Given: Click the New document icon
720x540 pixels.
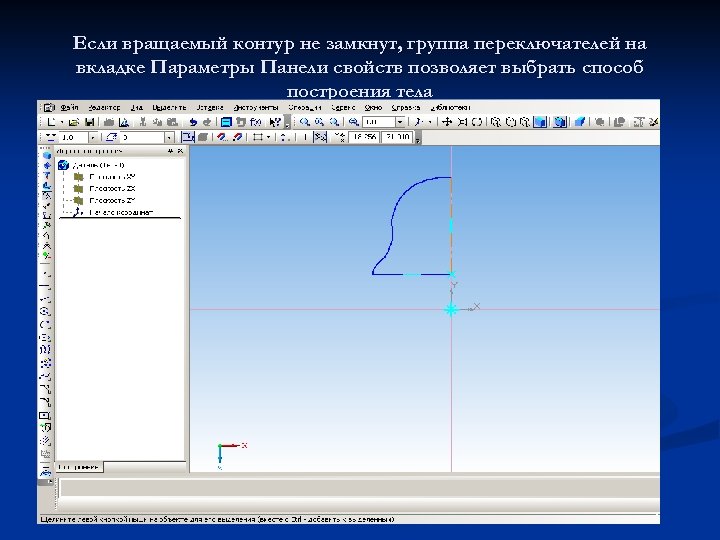Looking at the screenshot, I should point(51,122).
